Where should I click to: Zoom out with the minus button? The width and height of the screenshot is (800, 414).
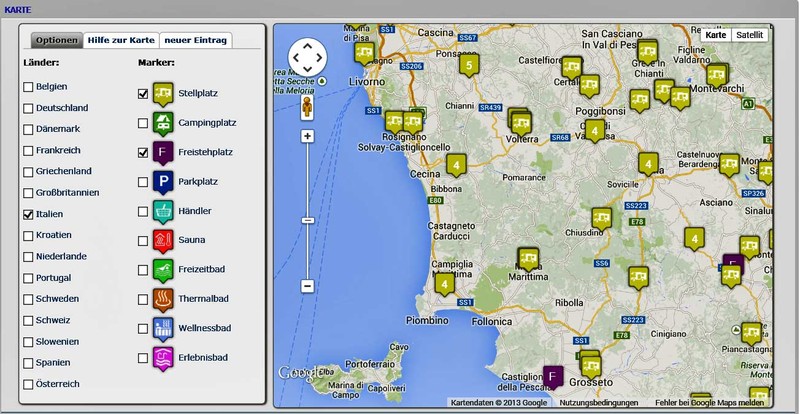click(x=307, y=286)
